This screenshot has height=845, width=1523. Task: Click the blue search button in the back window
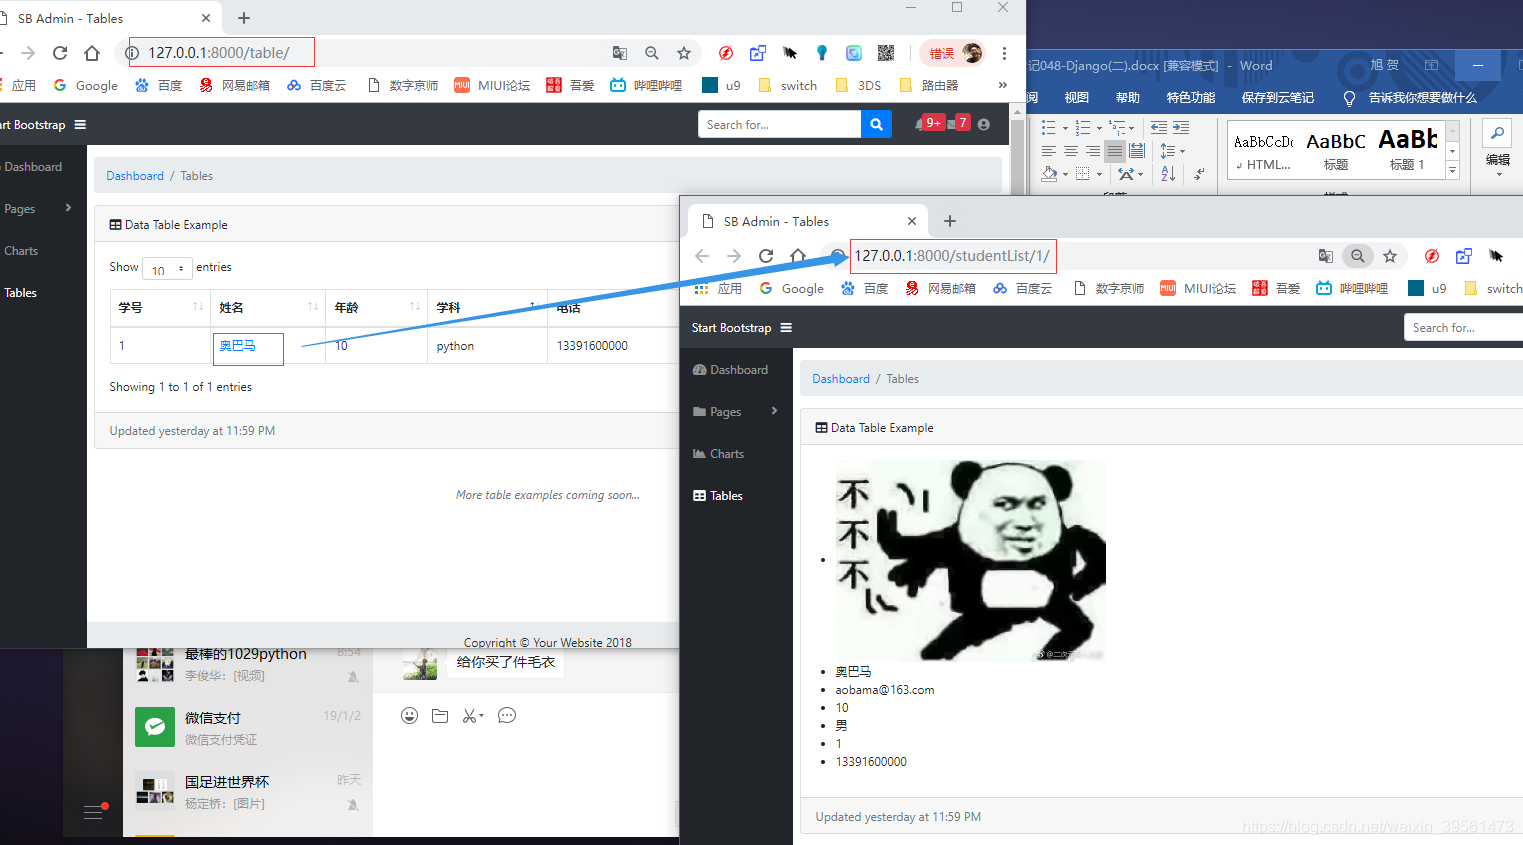[876, 124]
